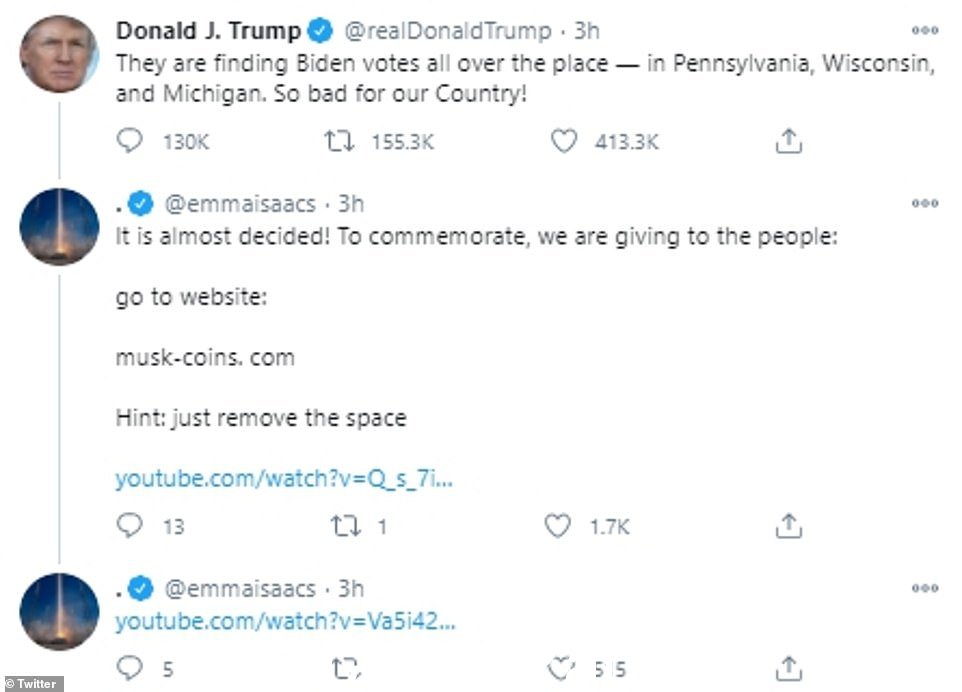The image size is (962, 692).
Task: Retweet the musk-coins tweet with 1 retweet
Action: click(346, 526)
